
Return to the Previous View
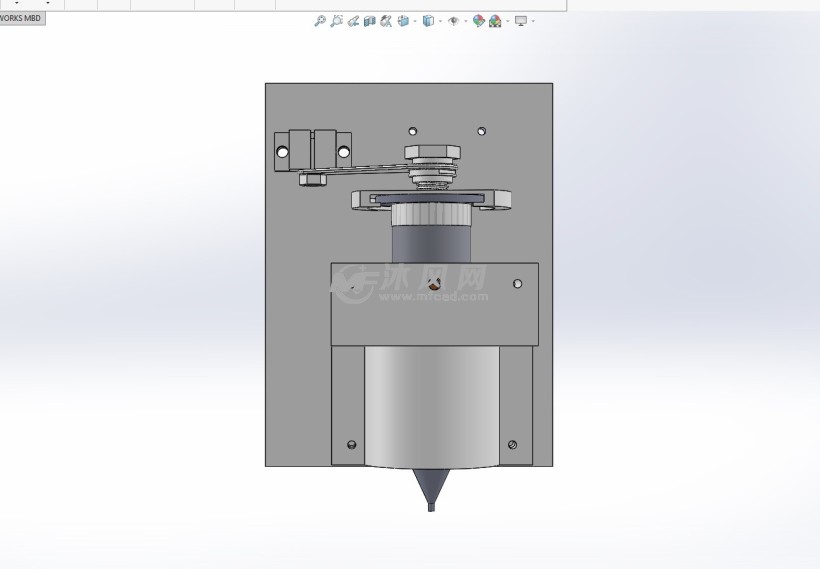coord(354,21)
